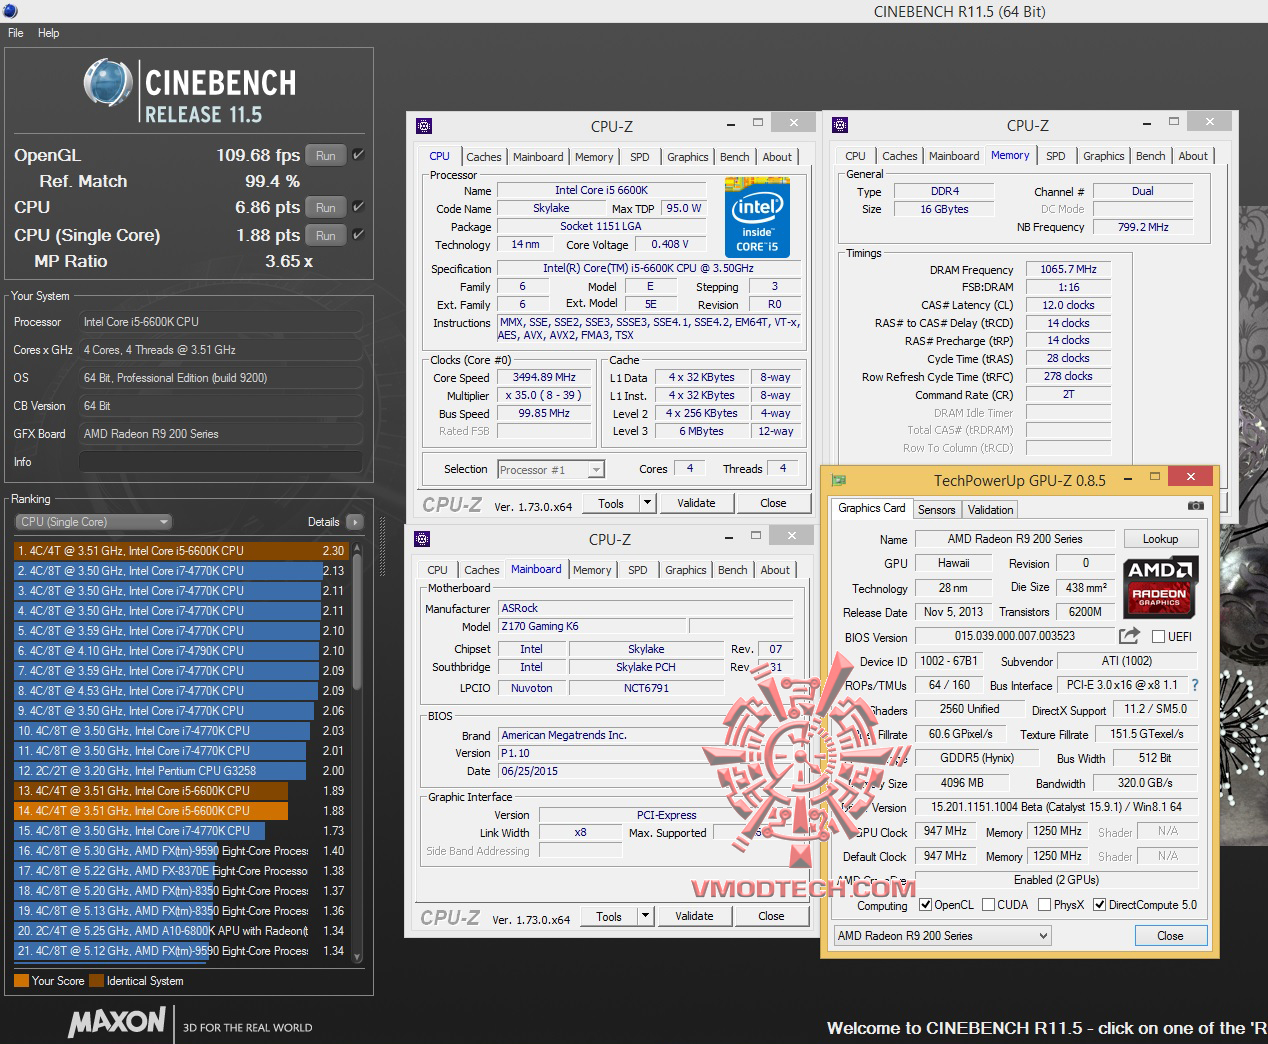The width and height of the screenshot is (1268, 1044).
Task: Select ranking entry 14 i5-6600K score 1.88
Action: 181,811
